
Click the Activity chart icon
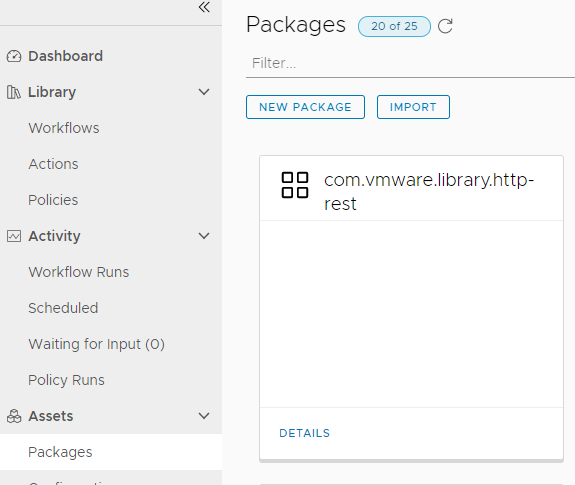point(14,236)
